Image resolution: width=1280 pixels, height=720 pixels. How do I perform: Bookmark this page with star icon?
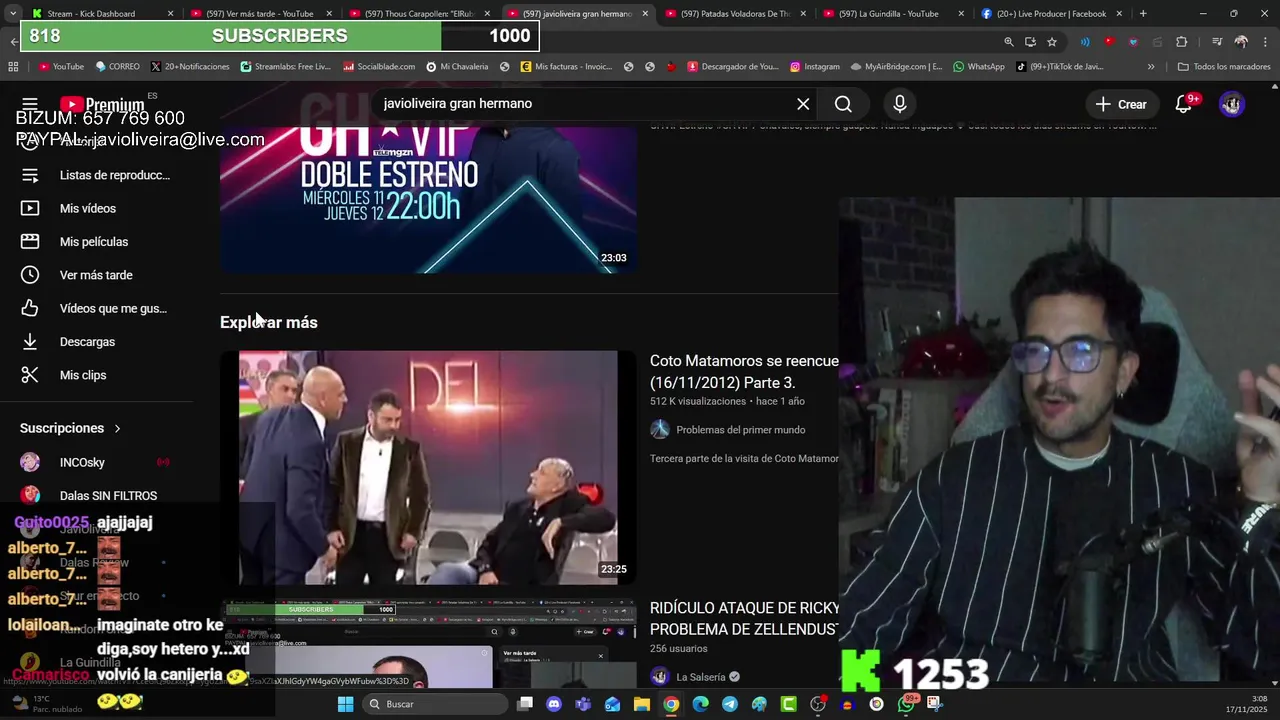click(x=1052, y=41)
